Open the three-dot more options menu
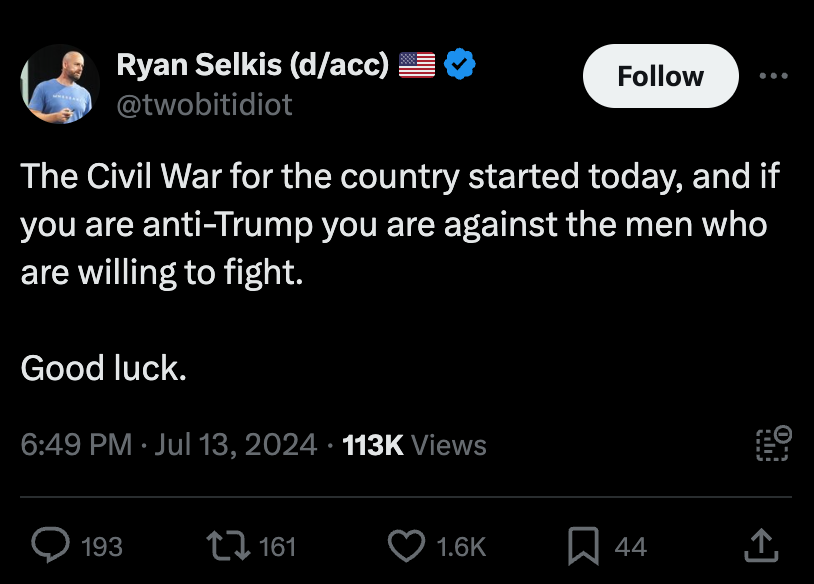This screenshot has height=584, width=814. (x=775, y=75)
